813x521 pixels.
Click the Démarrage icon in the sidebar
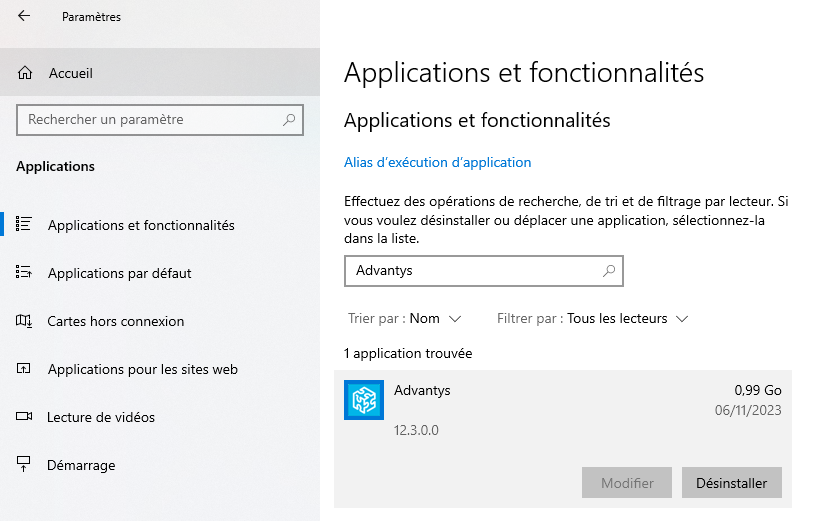pyautogui.click(x=25, y=465)
